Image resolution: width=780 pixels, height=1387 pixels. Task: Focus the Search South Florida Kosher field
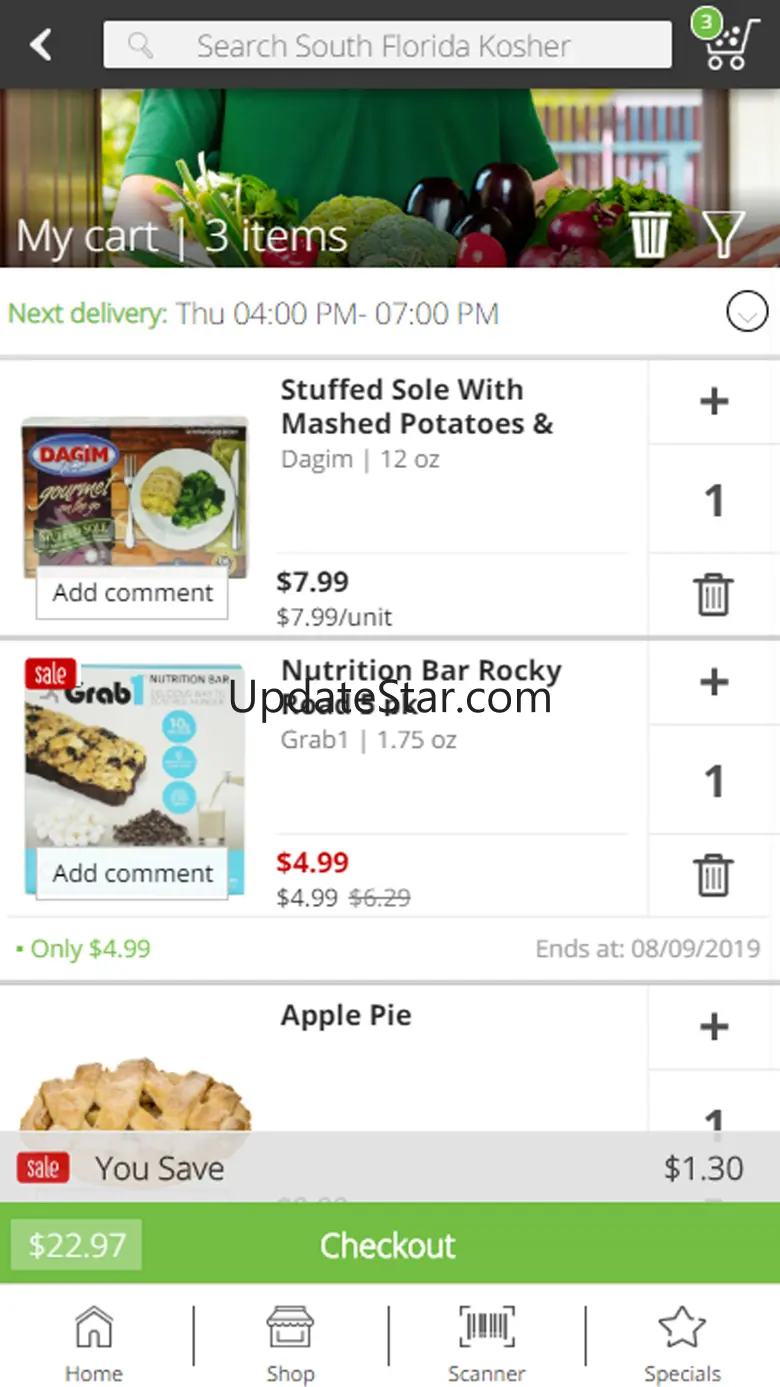click(387, 46)
